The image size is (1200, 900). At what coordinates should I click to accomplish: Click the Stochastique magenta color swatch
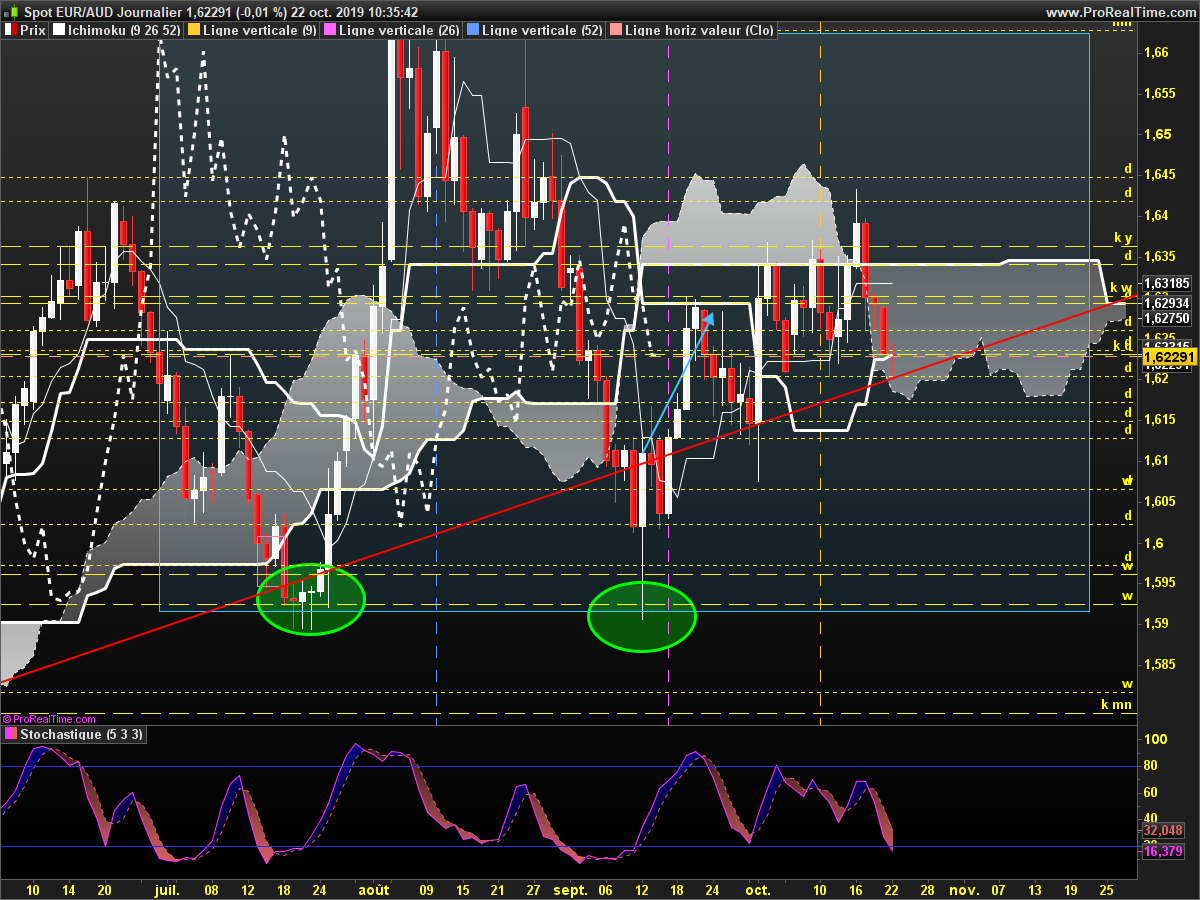[10, 733]
